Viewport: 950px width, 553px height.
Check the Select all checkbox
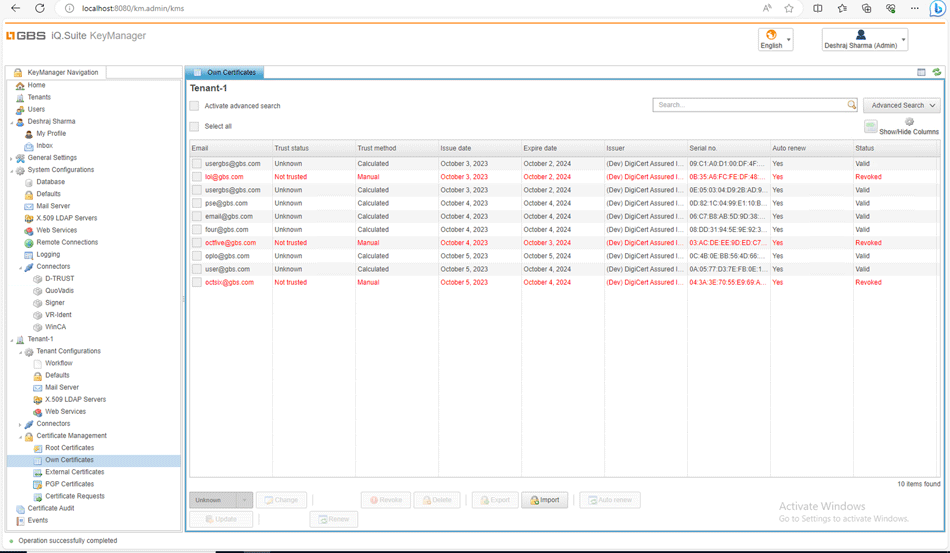(x=195, y=127)
